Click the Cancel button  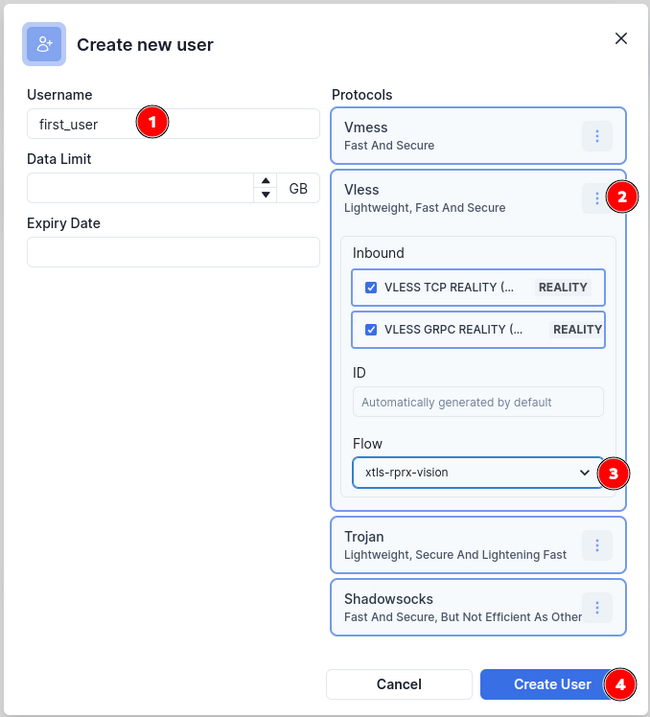399,684
